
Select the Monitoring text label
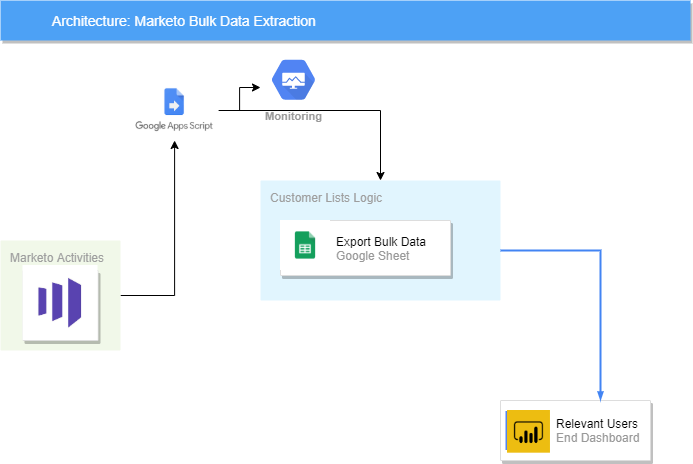click(x=293, y=117)
